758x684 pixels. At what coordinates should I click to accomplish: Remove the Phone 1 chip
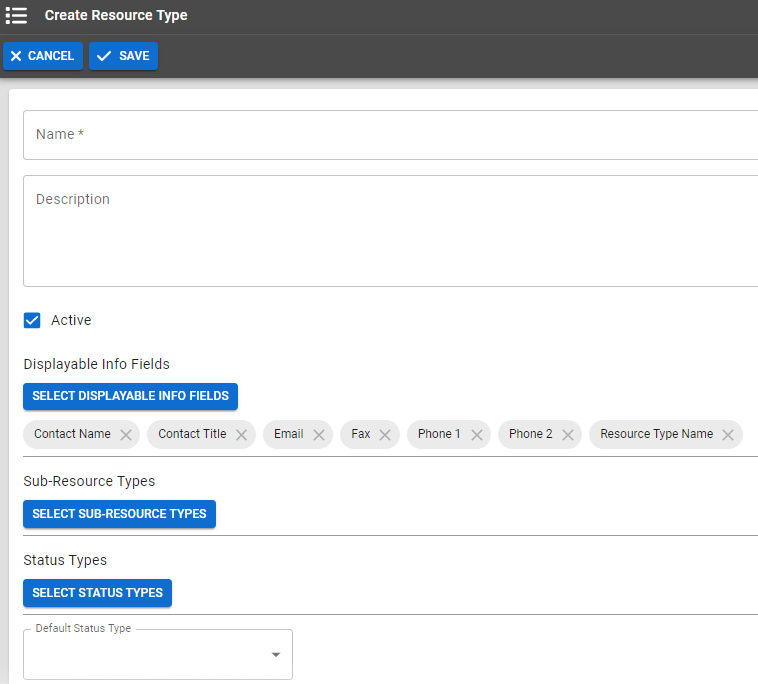tap(477, 435)
